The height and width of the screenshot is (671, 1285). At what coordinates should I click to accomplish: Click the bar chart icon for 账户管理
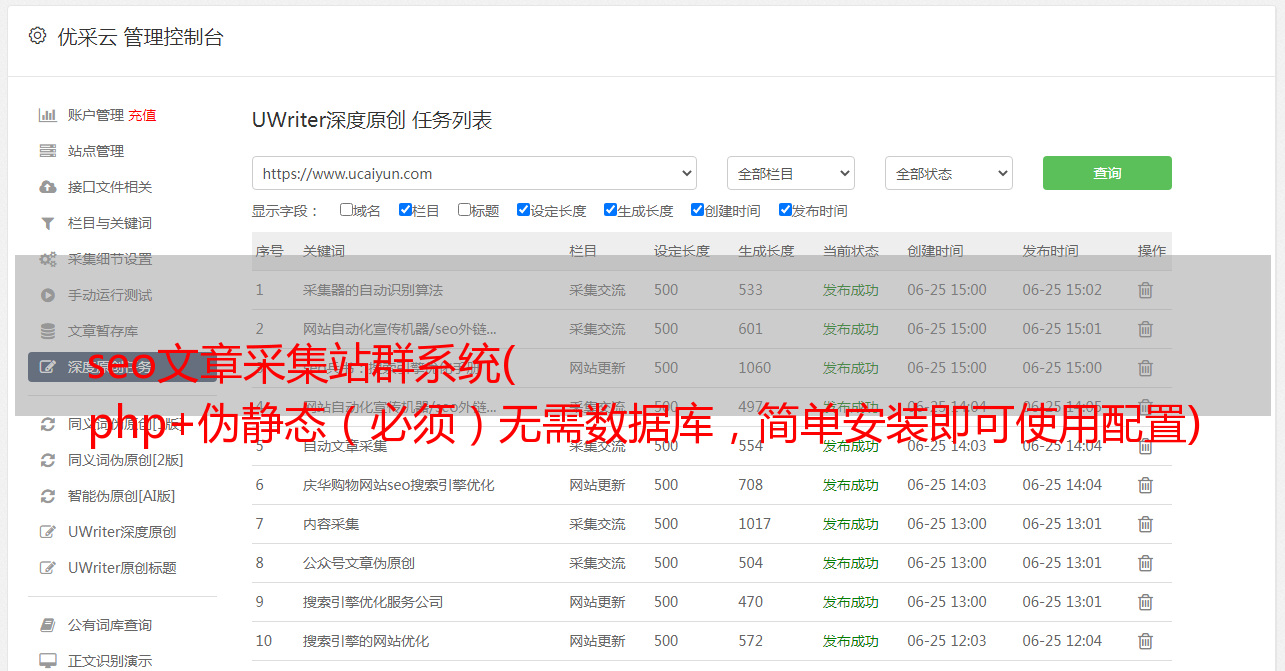[47, 115]
